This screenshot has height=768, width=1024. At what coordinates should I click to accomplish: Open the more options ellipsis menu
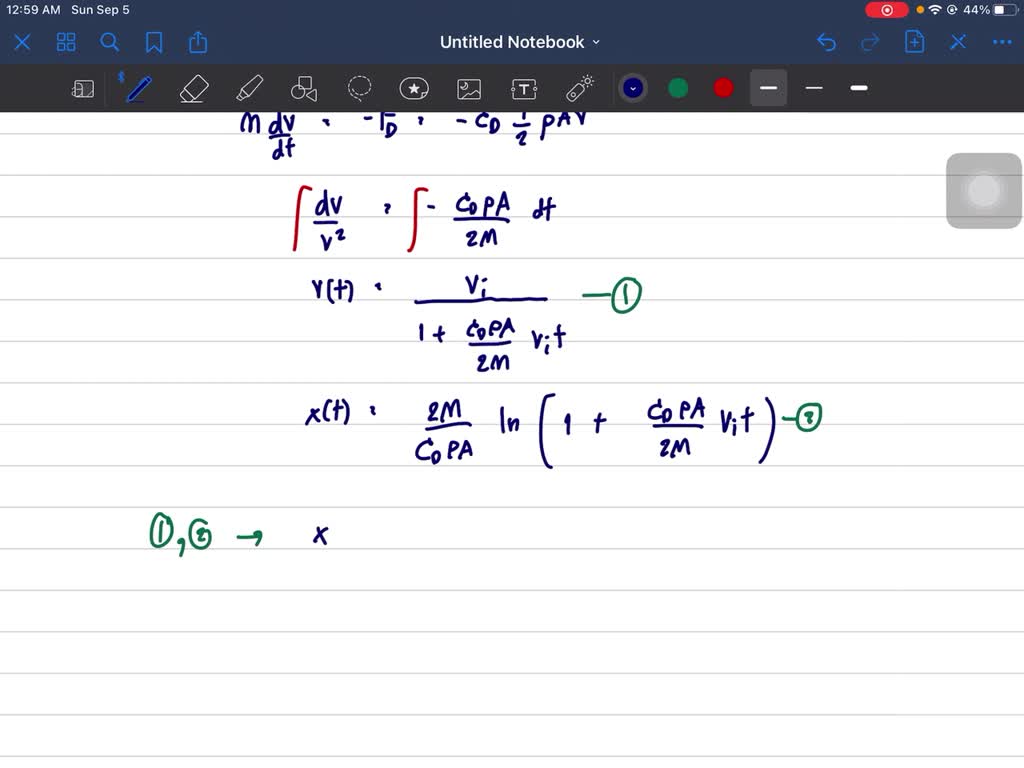tap(1002, 42)
